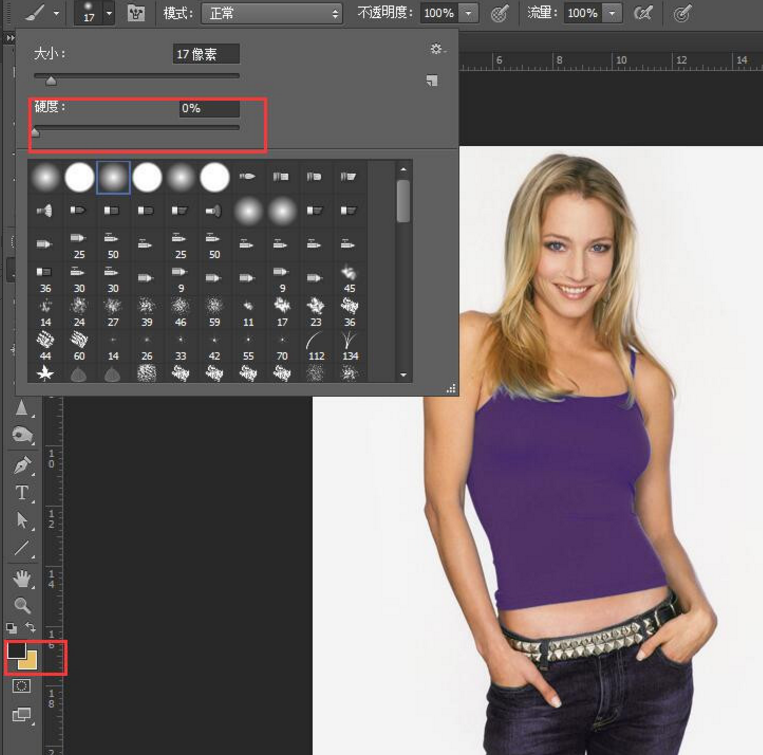Viewport: 763px width, 755px height.
Task: Create new brush preset from this brush
Action: [432, 81]
